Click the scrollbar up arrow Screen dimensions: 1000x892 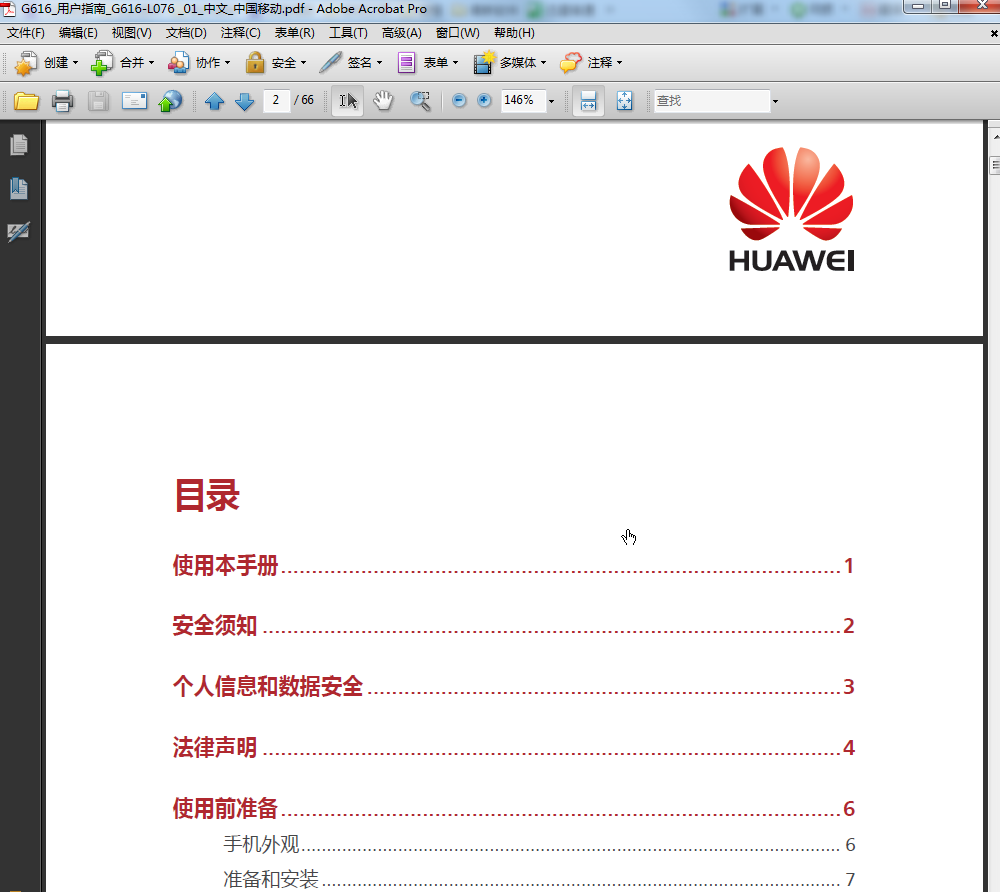(x=995, y=136)
